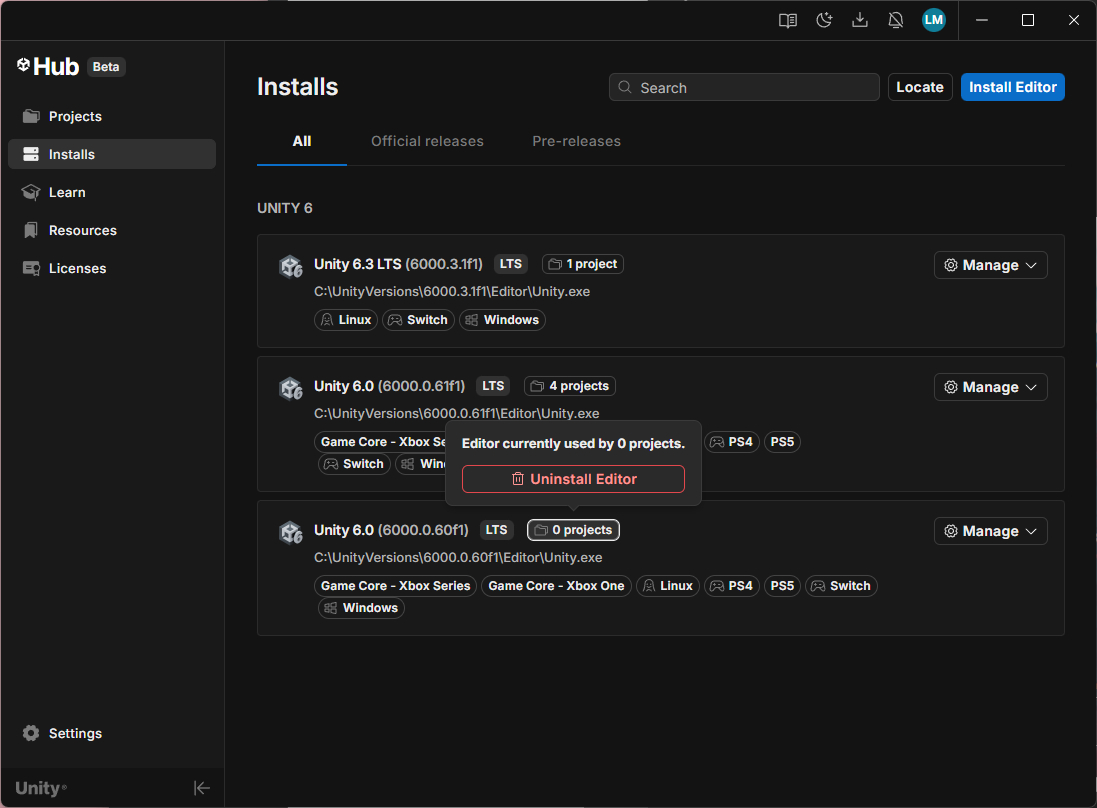
Task: Click the red Uninstall Editor button
Action: 573,479
